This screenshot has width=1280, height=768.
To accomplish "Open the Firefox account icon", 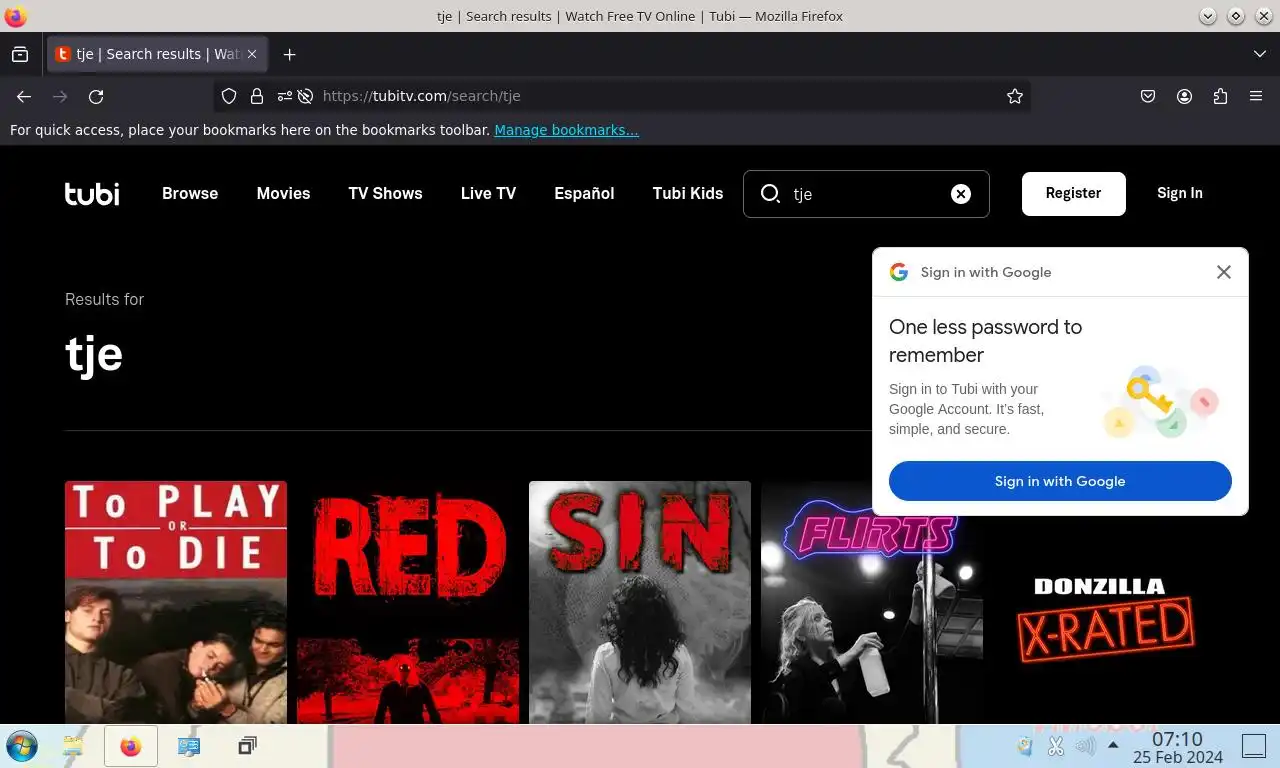I will point(1184,96).
